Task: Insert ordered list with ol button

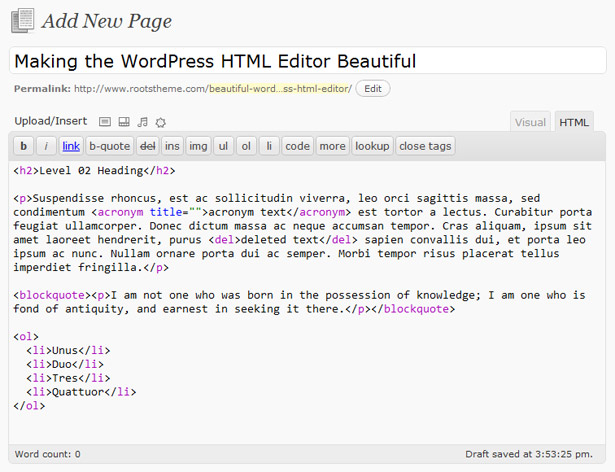Action: click(246, 146)
